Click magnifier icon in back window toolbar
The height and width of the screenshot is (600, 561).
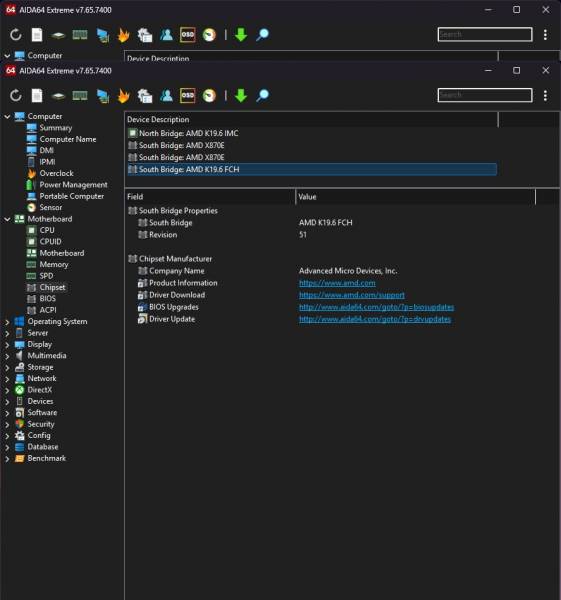263,34
